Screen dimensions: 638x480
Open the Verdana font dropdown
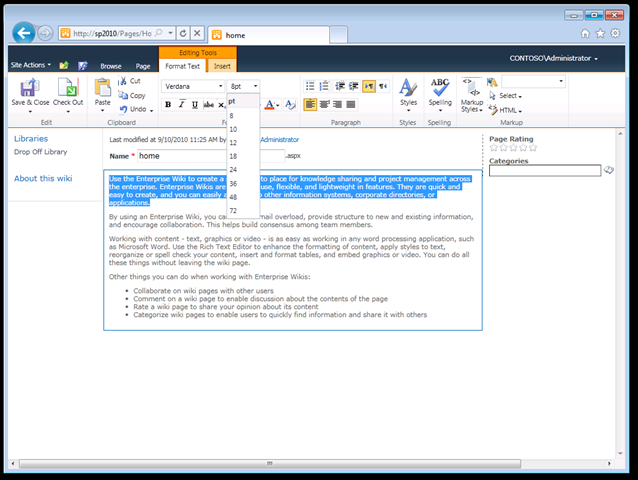pyautogui.click(x=193, y=86)
